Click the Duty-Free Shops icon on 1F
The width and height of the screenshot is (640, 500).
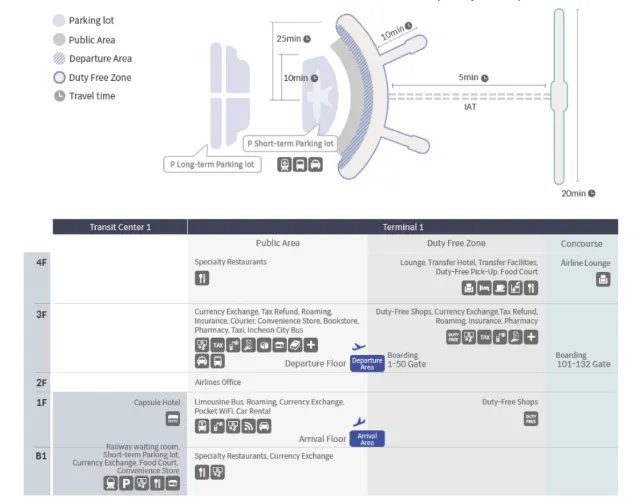coord(531,419)
